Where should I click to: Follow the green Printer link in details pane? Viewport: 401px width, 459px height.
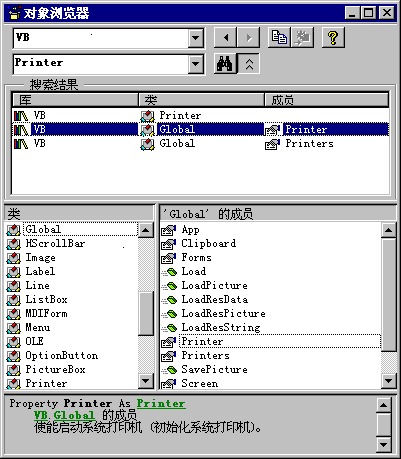click(161, 404)
